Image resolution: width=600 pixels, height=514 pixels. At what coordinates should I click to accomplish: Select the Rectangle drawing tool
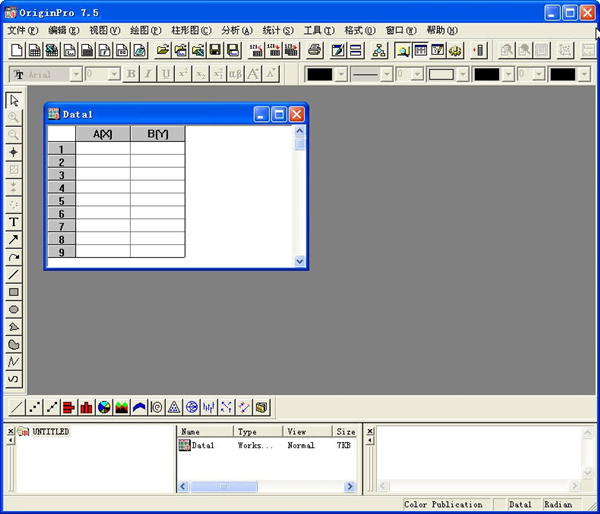(14, 292)
